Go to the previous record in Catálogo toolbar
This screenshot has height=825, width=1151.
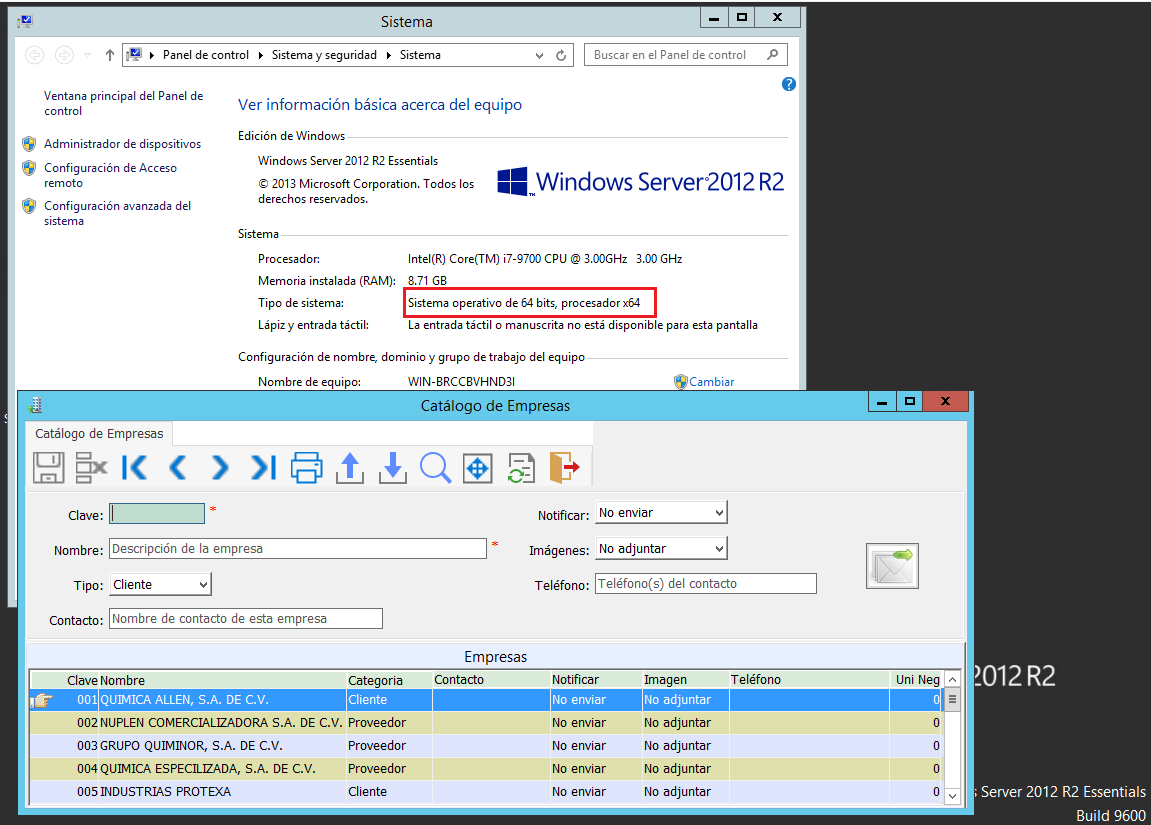pos(177,468)
